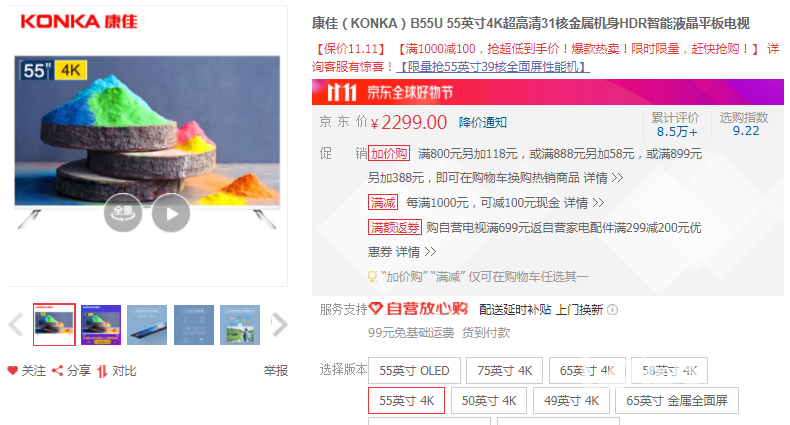This screenshot has width=790, height=425.
Task: Open the 限量抢55英寸39核全面屏 link
Action: (493, 66)
